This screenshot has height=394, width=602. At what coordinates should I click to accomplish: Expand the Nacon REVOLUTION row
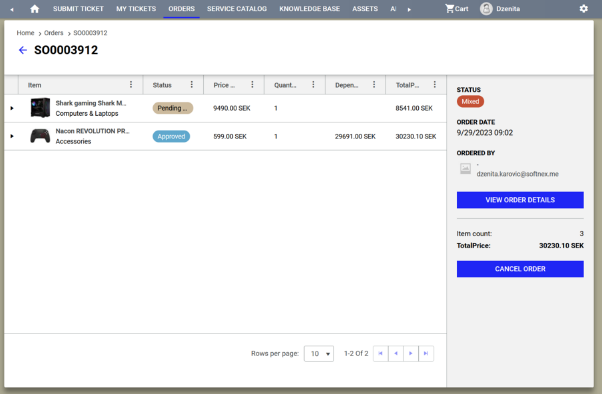[x=12, y=136]
